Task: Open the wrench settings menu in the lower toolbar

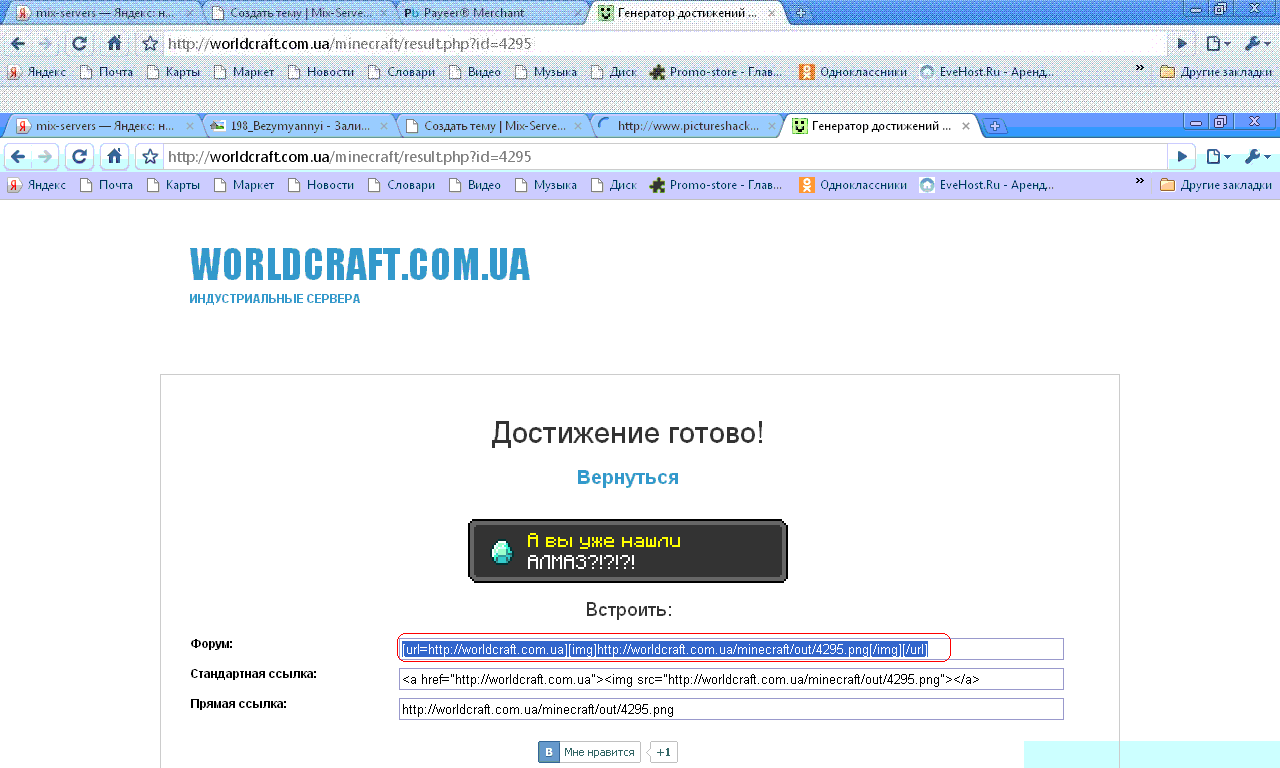Action: click(1257, 157)
